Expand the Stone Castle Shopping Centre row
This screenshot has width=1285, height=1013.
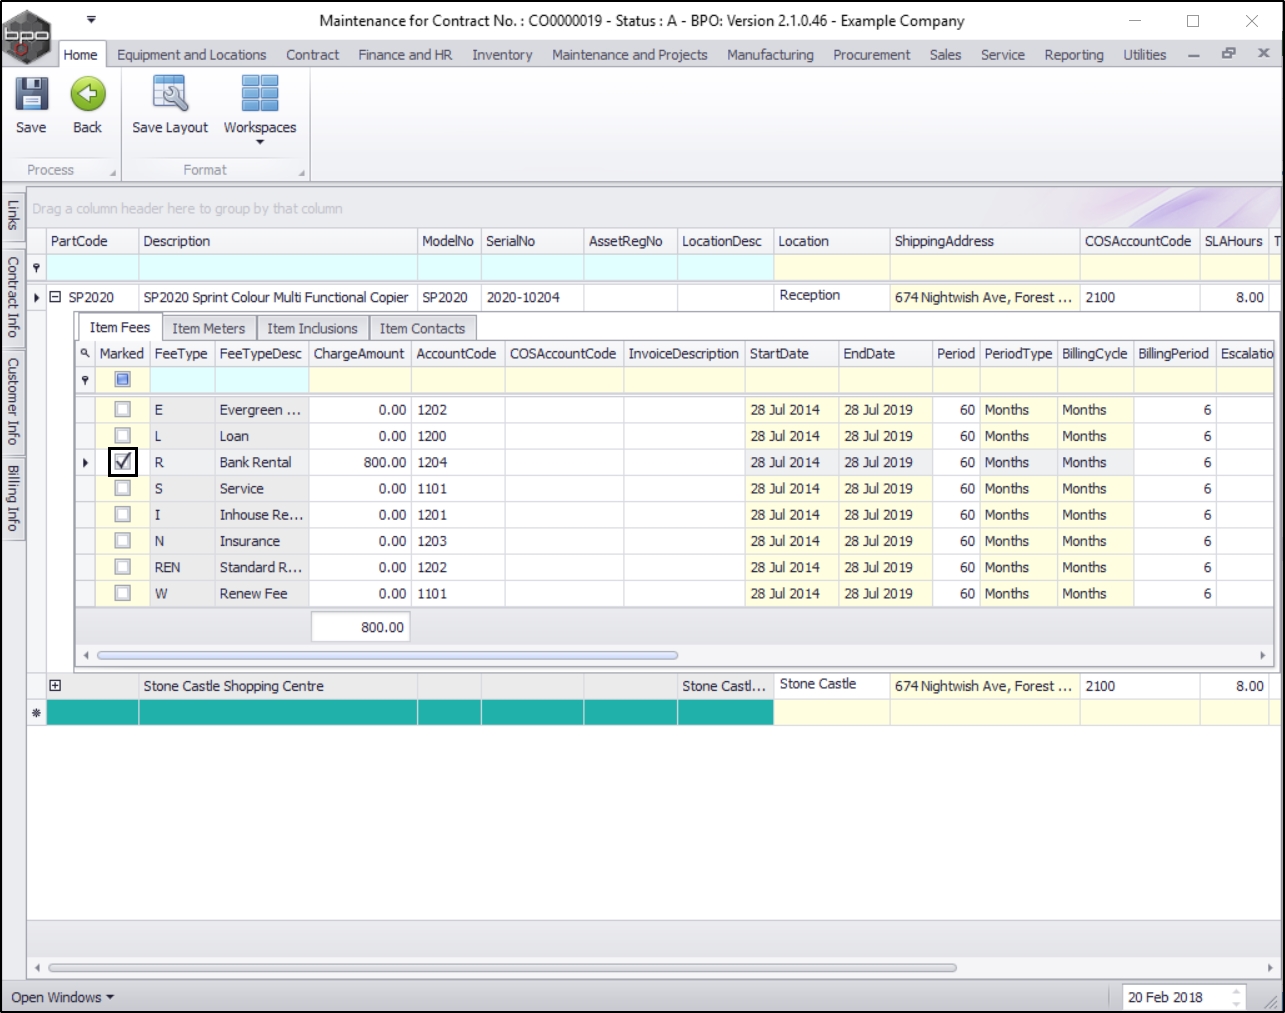tap(55, 686)
